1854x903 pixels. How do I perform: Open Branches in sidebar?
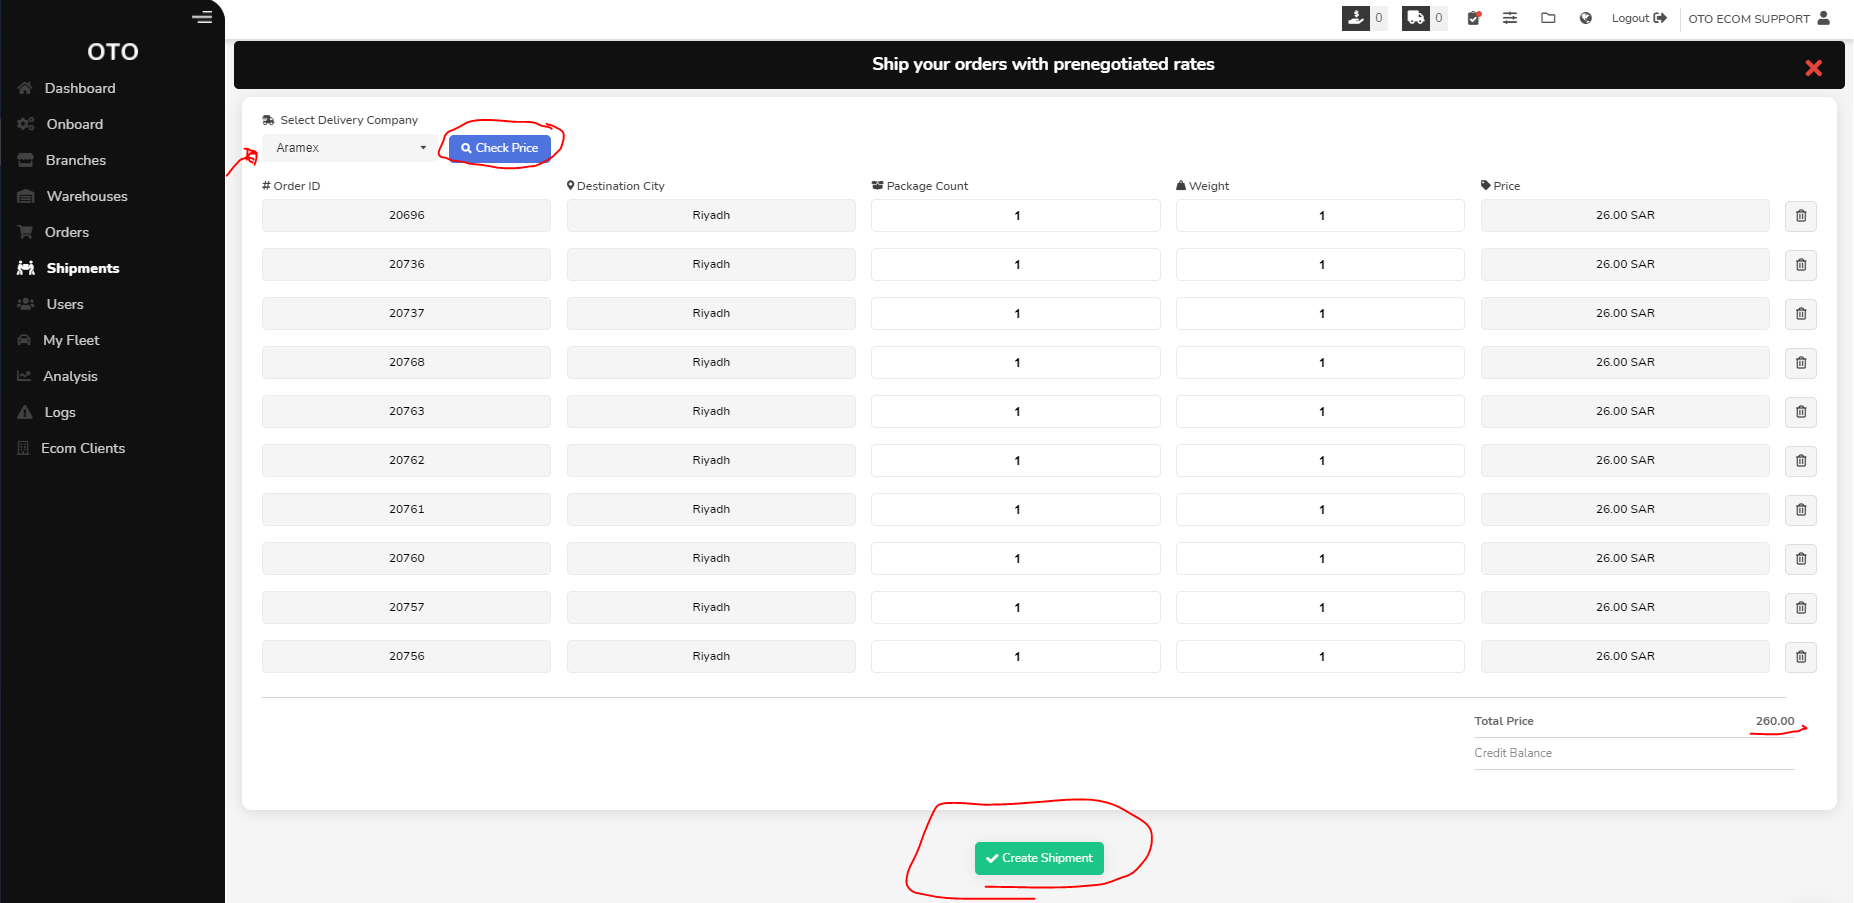coord(76,160)
